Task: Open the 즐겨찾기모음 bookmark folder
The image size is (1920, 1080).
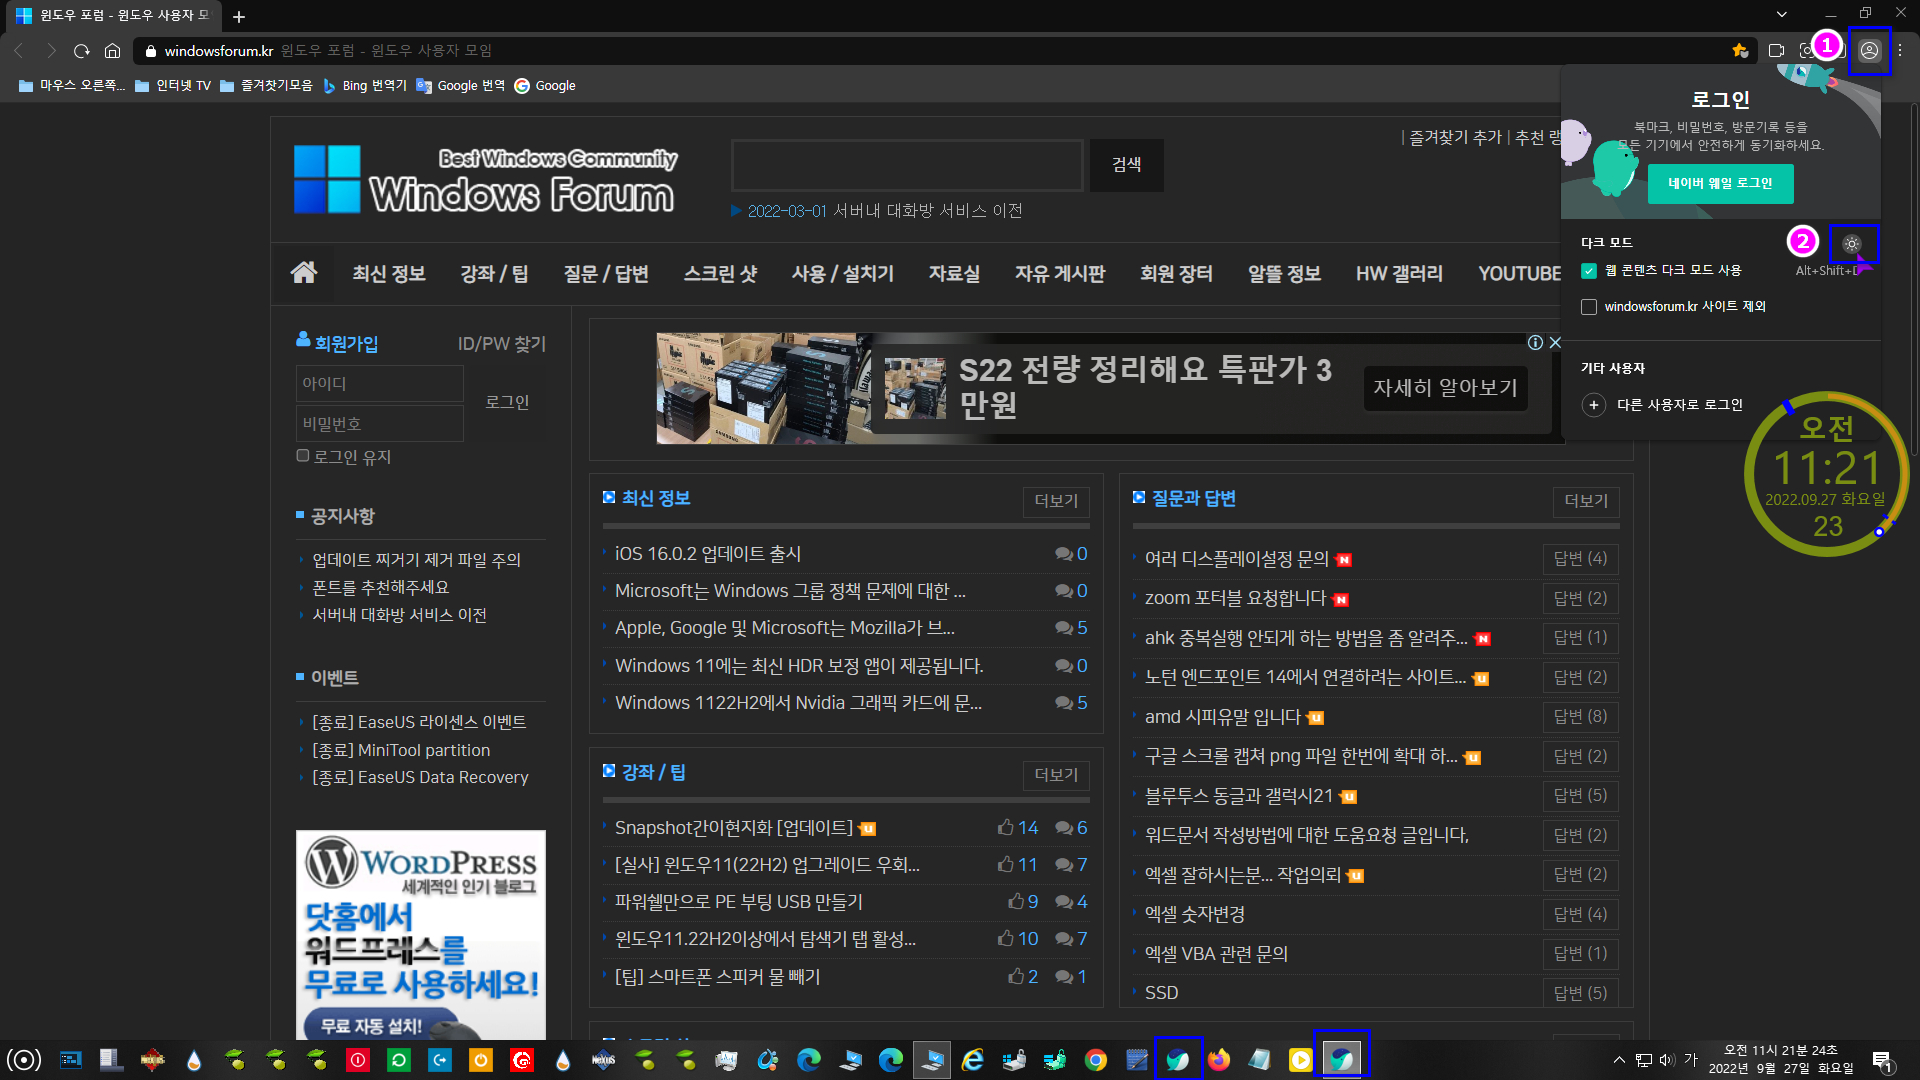Action: 266,86
